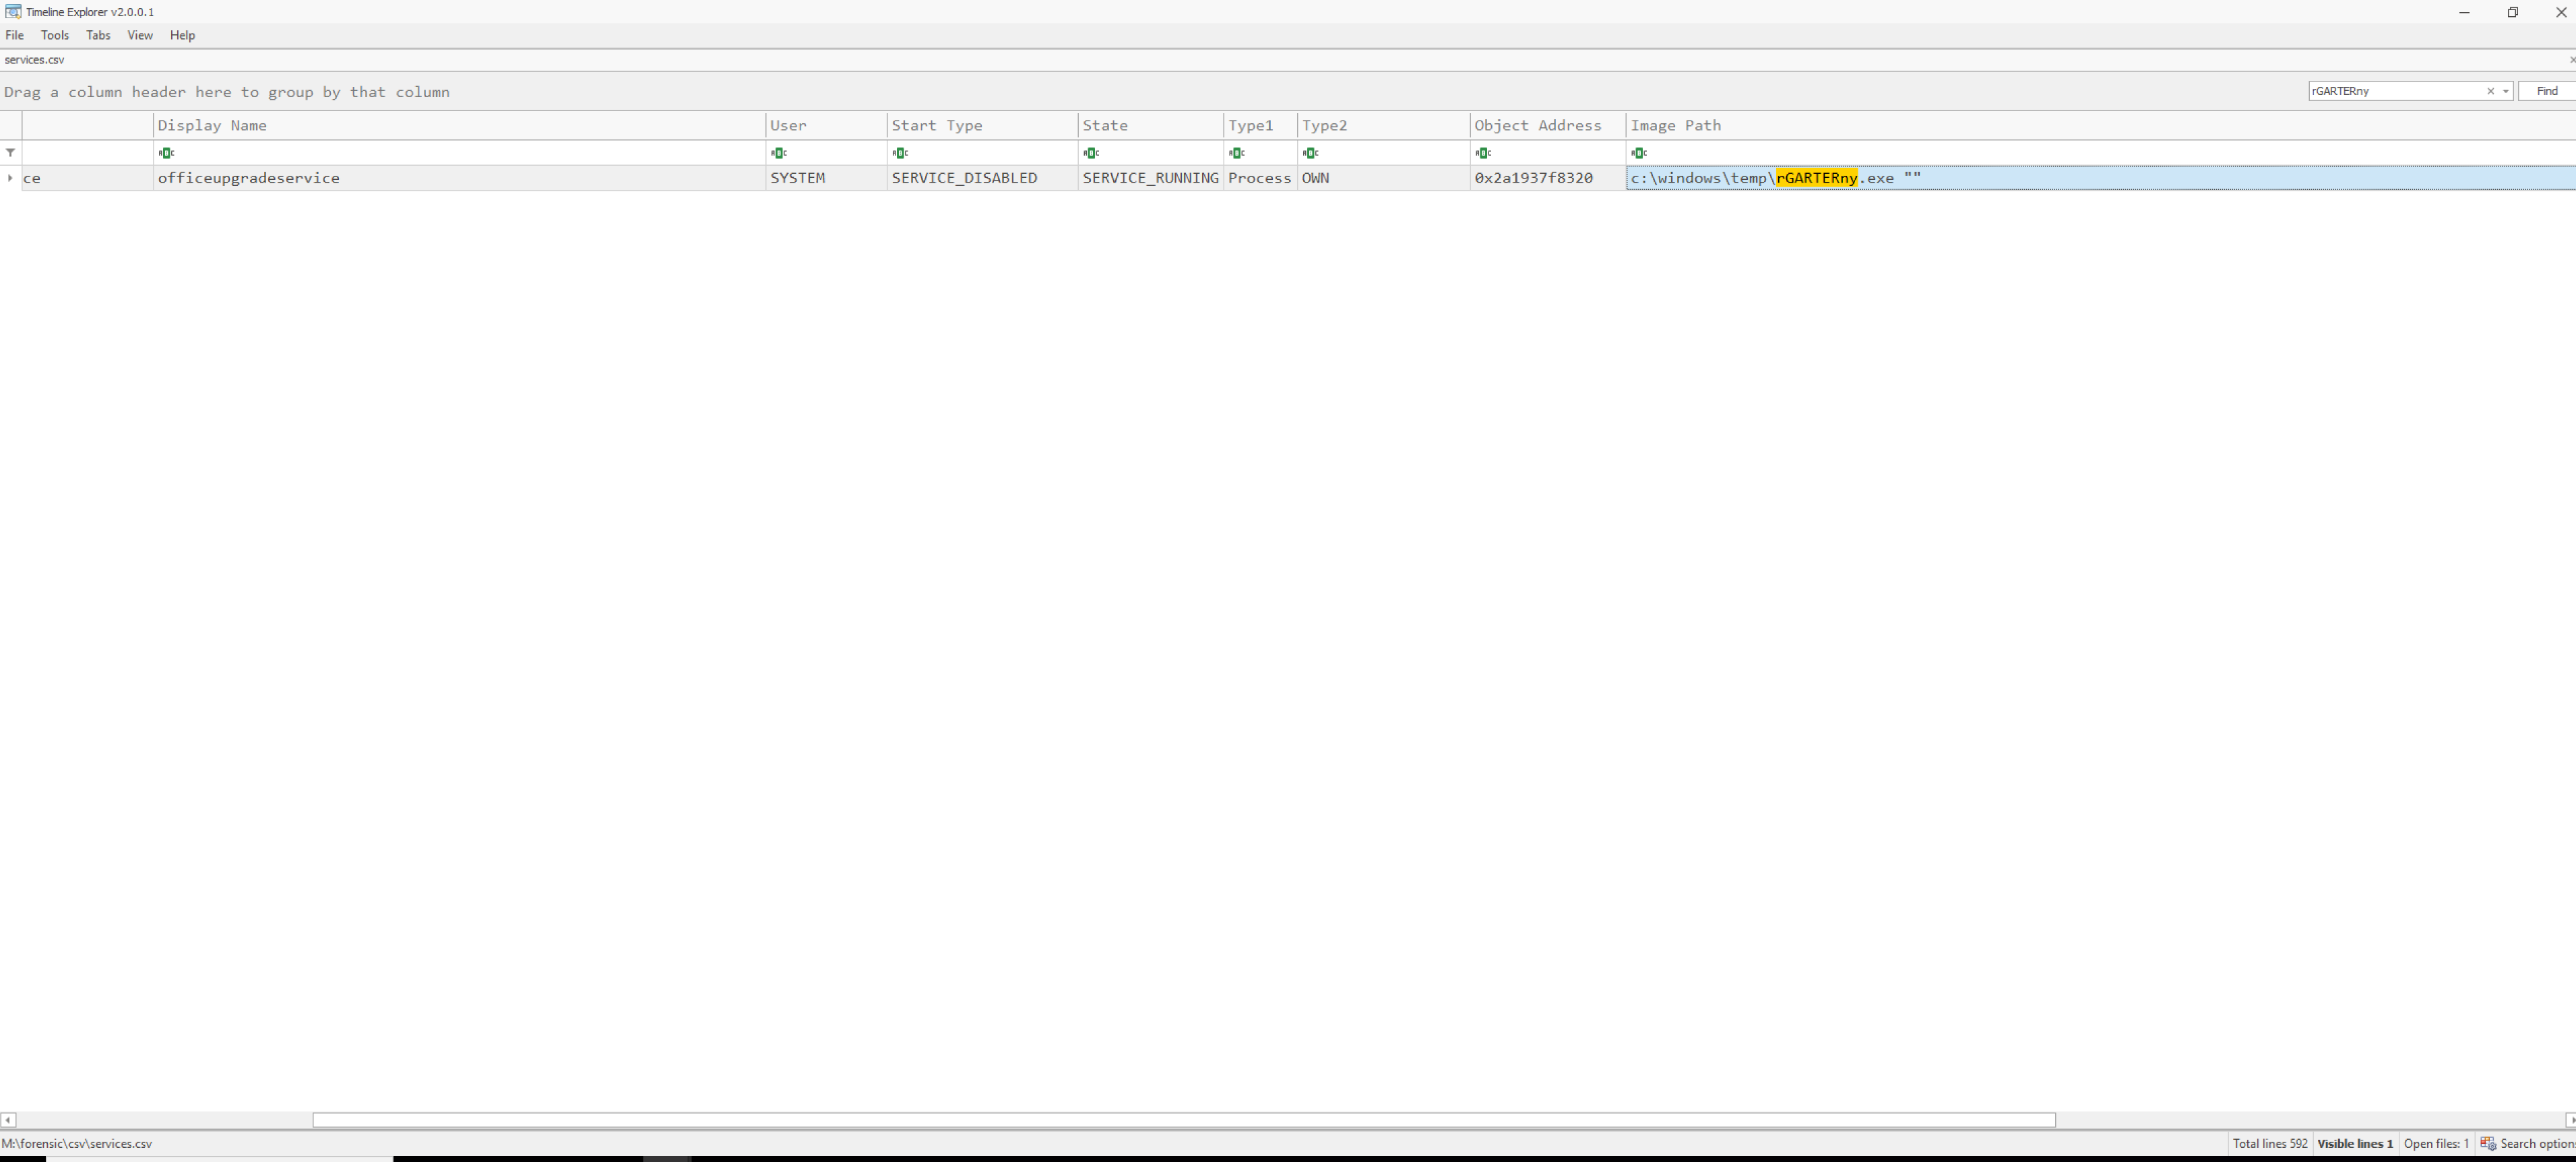Click the State column filter icon
The height and width of the screenshot is (1162, 2576).
1091,153
